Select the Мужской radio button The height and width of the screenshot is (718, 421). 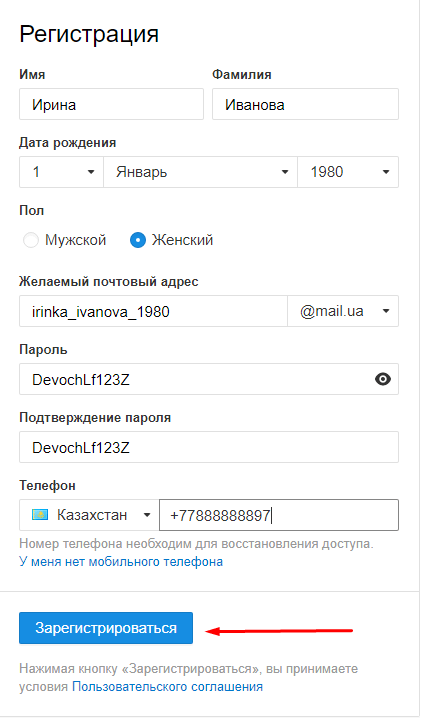click(x=31, y=240)
